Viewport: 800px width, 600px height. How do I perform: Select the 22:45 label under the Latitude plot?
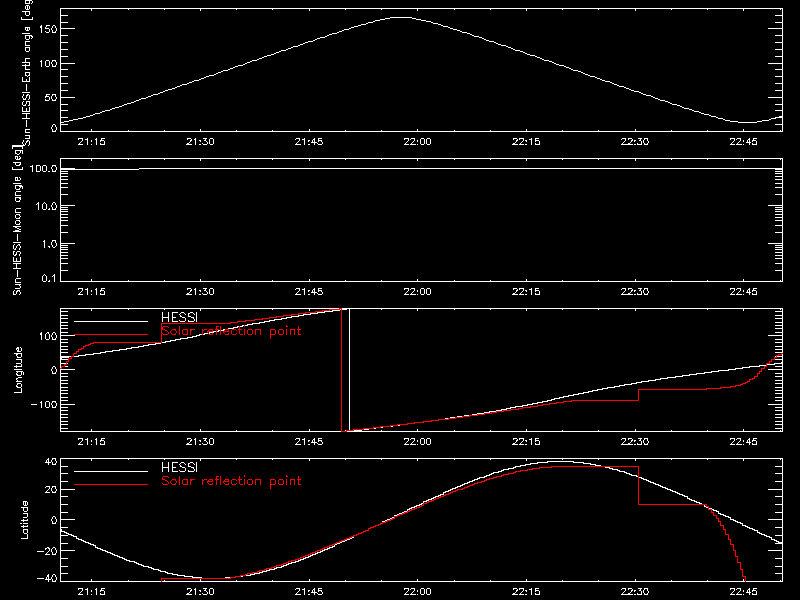[x=743, y=592]
